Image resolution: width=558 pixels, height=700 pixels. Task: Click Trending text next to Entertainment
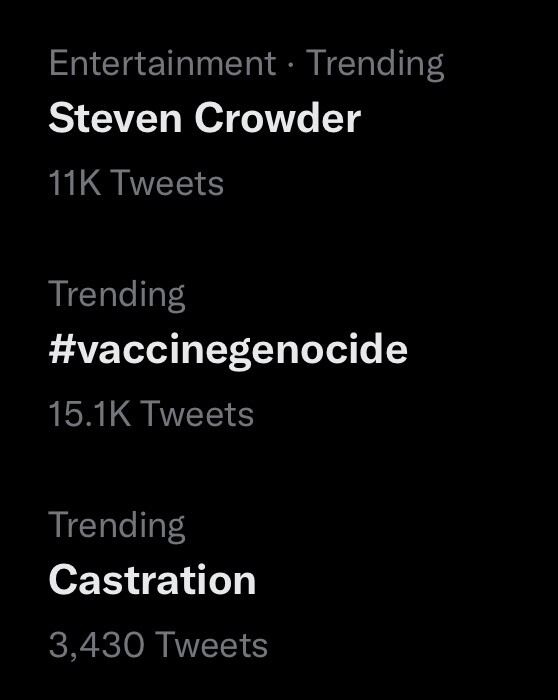click(x=375, y=65)
